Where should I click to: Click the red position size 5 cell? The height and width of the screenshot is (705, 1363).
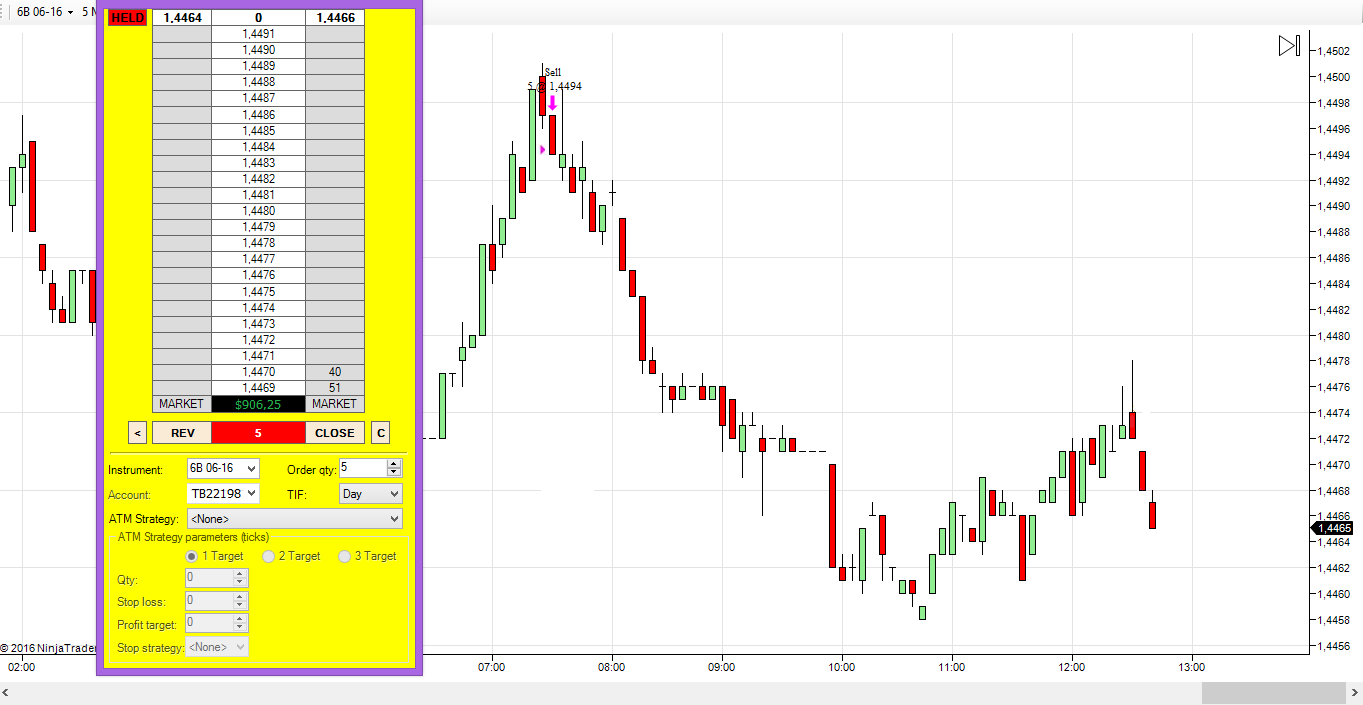coord(258,433)
